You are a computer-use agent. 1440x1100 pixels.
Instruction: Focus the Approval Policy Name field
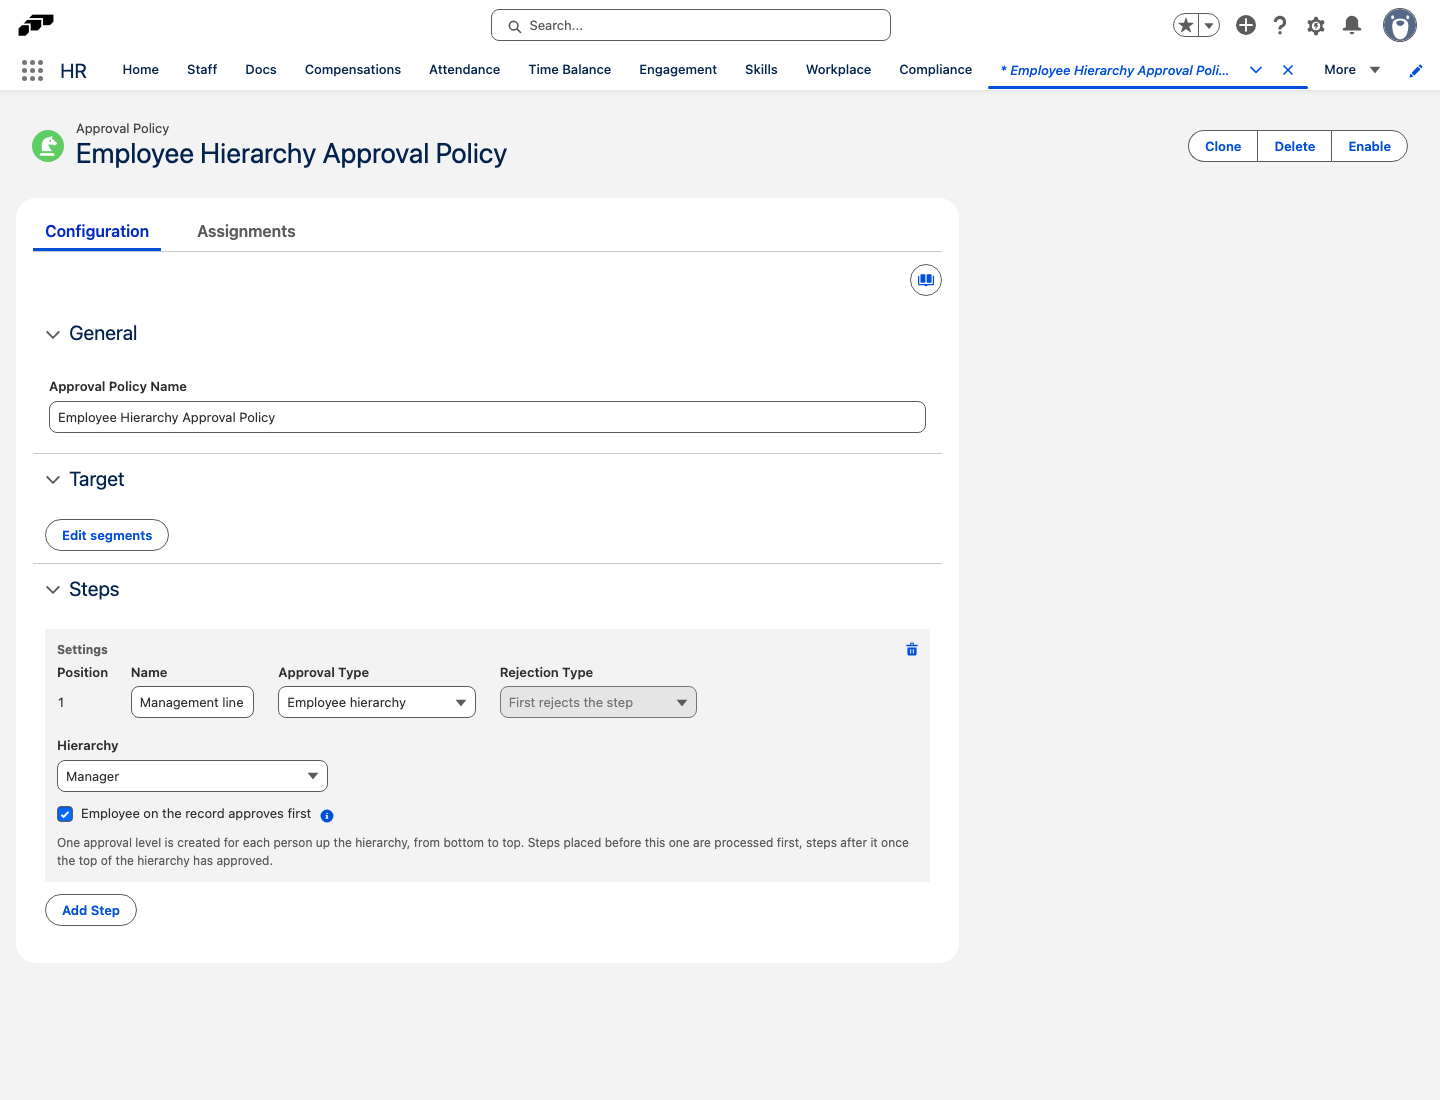tap(487, 417)
